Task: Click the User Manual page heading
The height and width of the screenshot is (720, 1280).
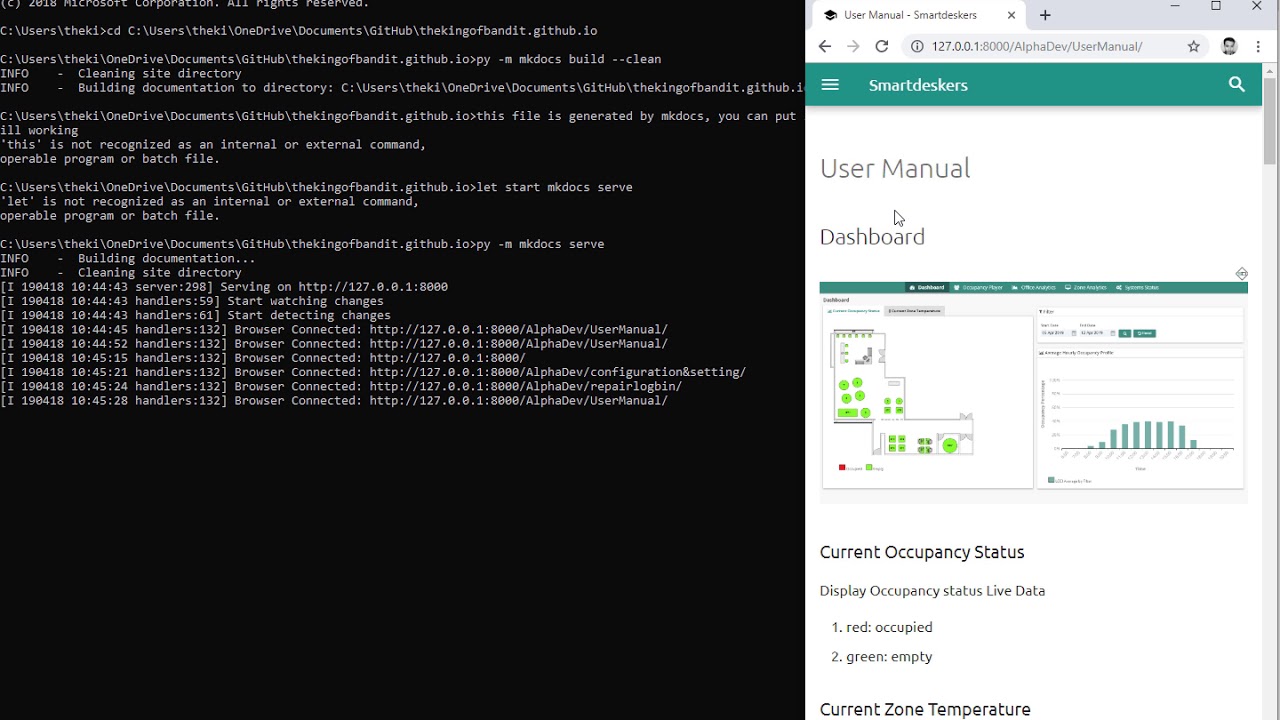Action: coord(895,168)
